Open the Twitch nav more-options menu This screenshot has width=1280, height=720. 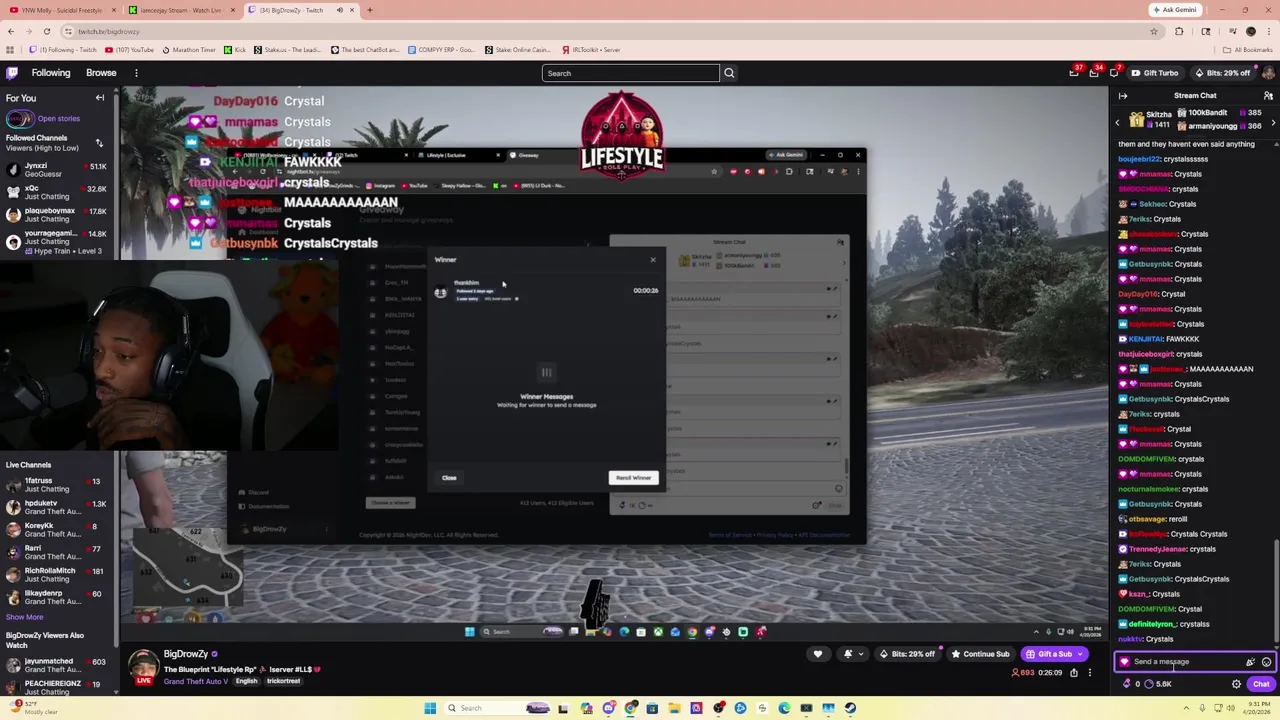(x=136, y=73)
